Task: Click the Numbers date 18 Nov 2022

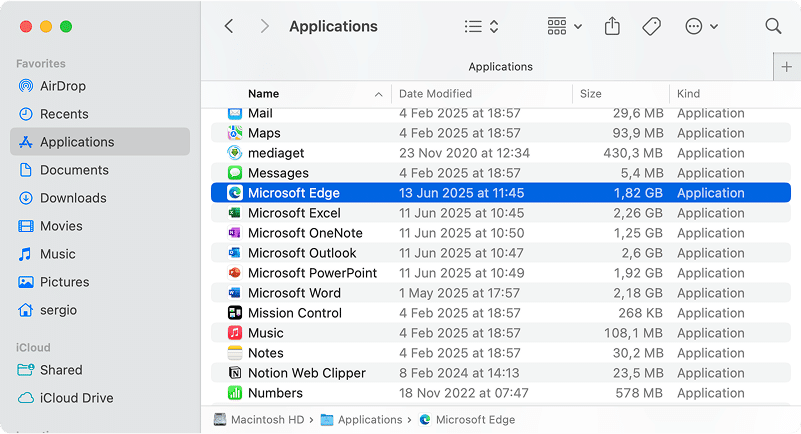Action: [x=463, y=393]
